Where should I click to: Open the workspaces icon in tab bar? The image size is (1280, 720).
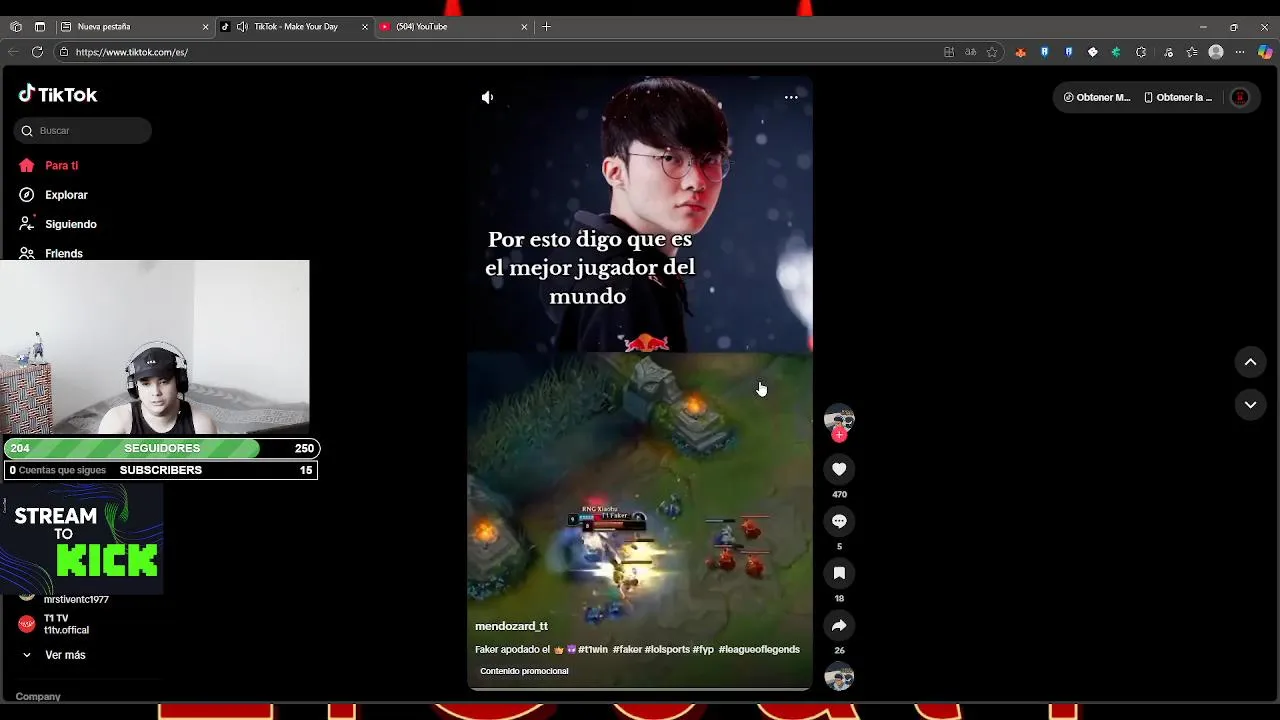(16, 27)
